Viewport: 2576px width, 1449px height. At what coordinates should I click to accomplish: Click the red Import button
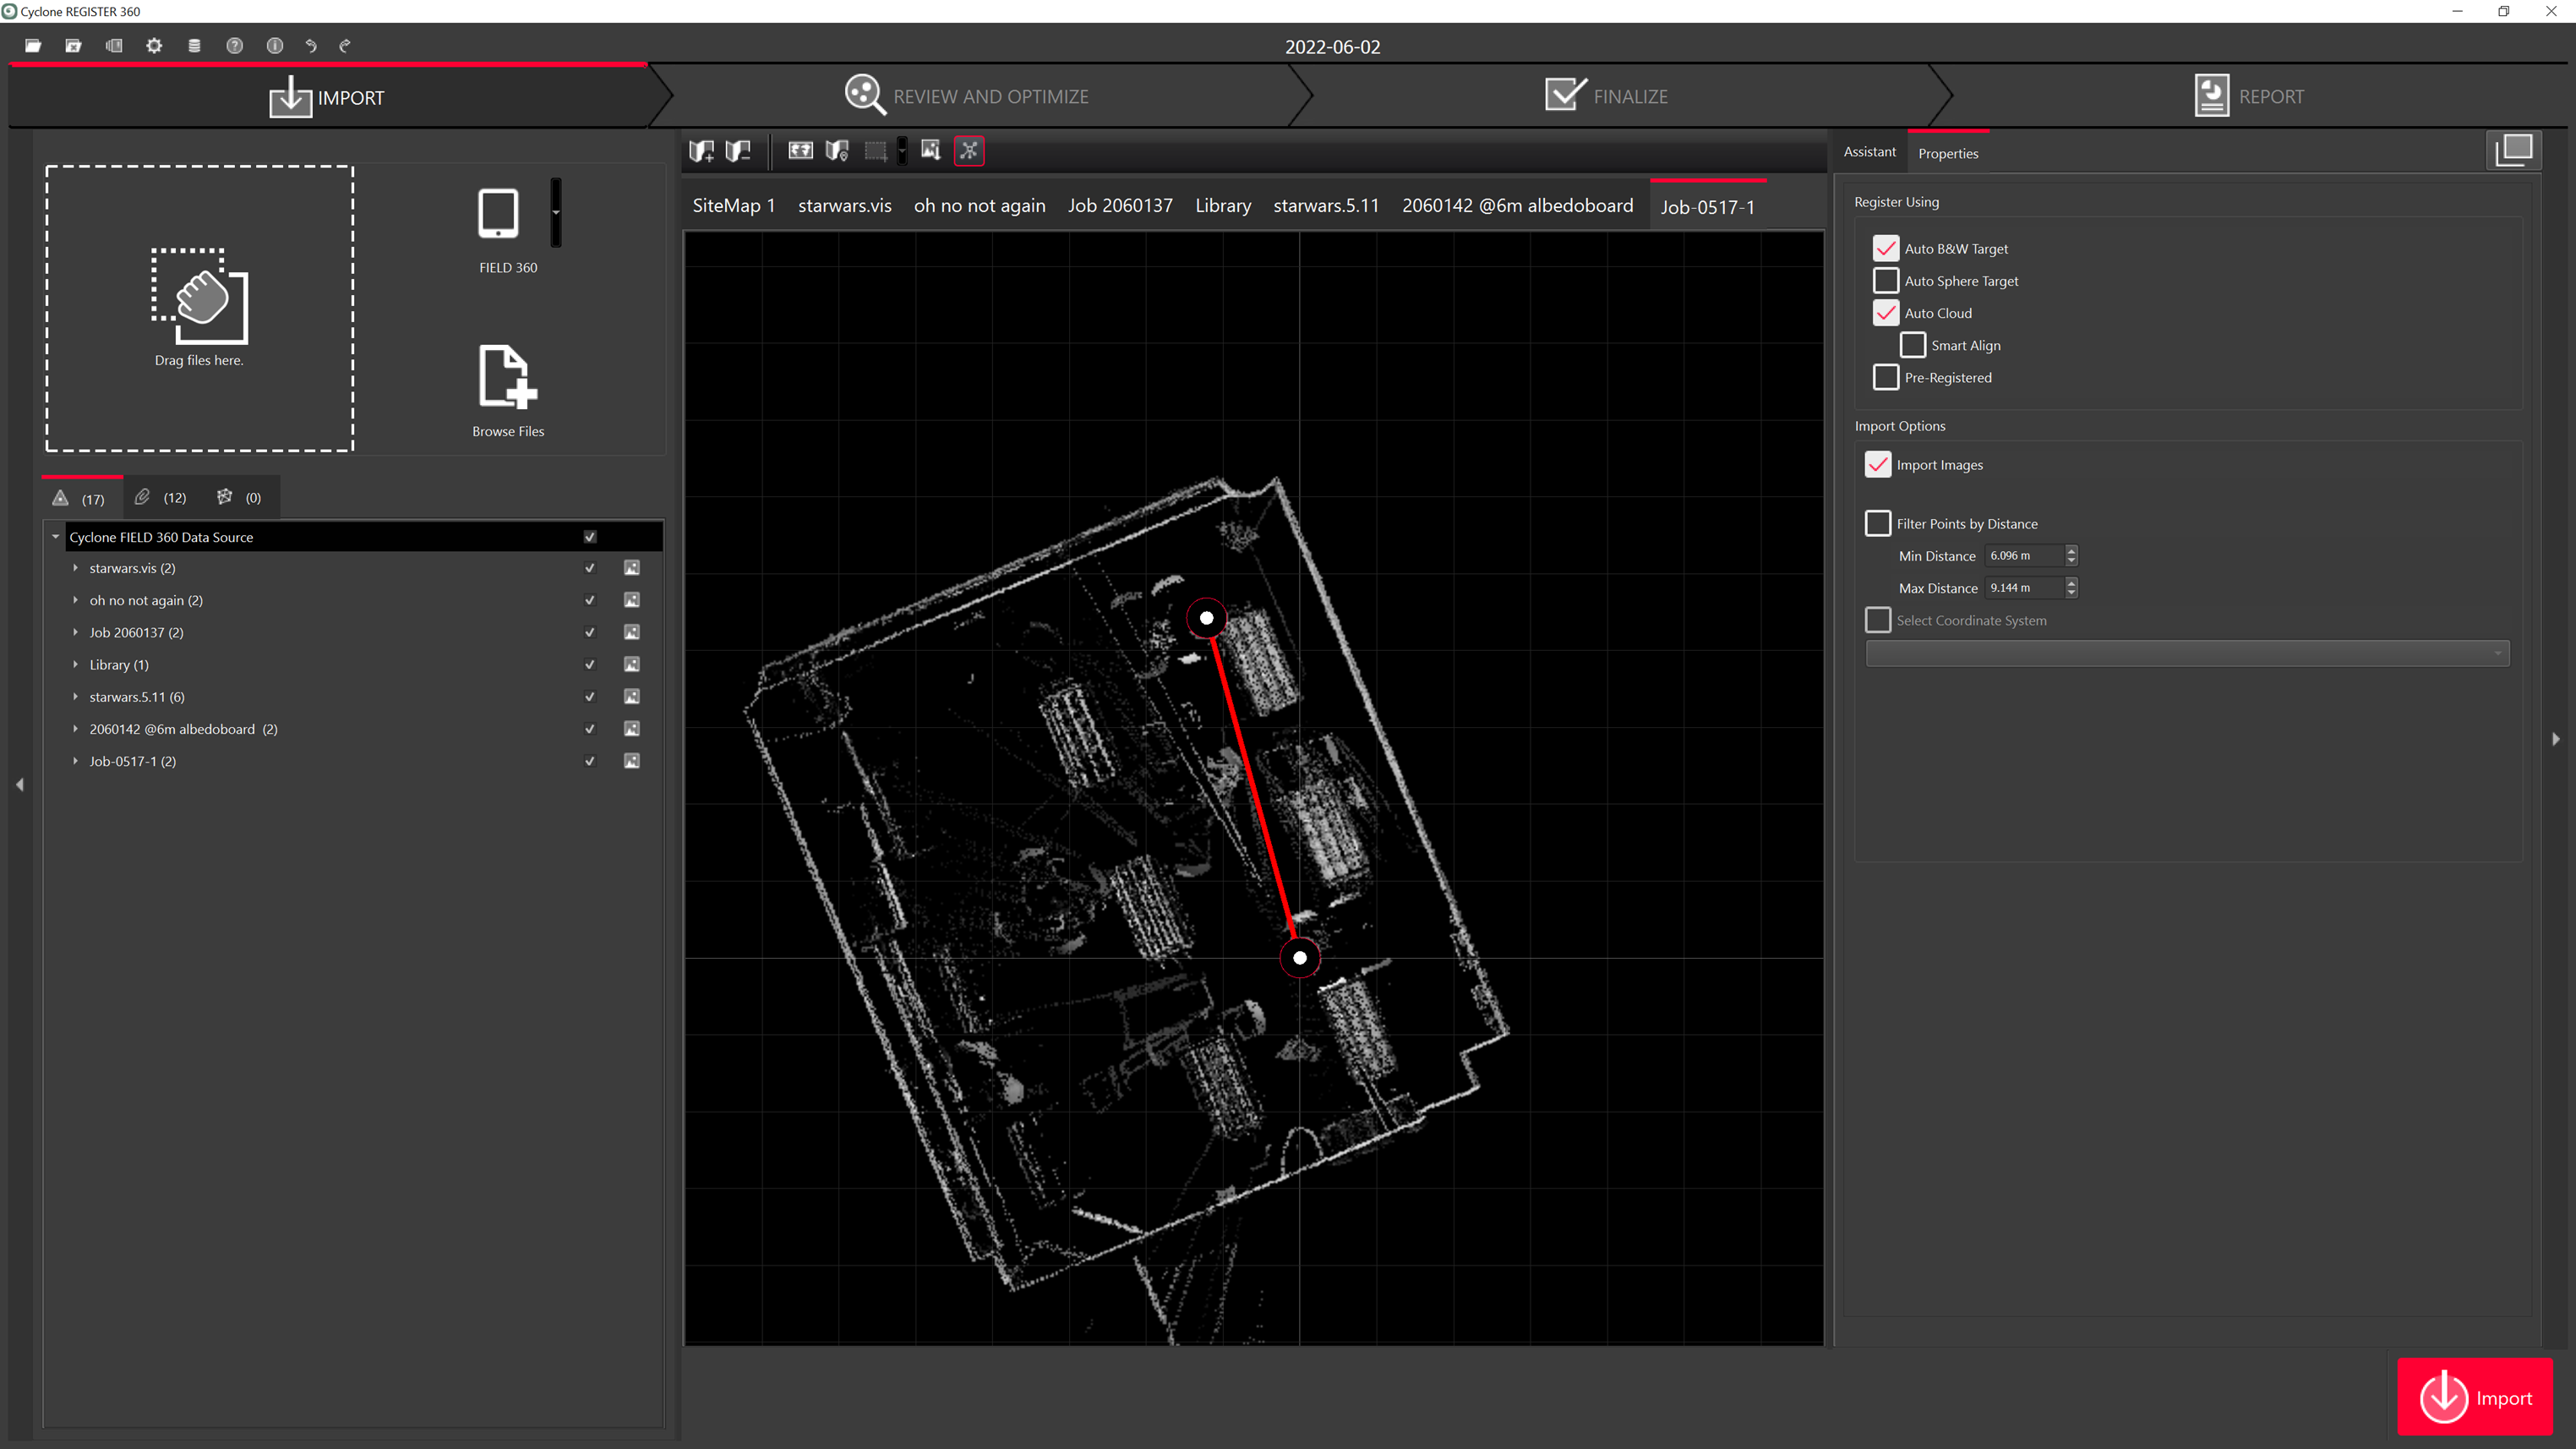point(2475,1397)
